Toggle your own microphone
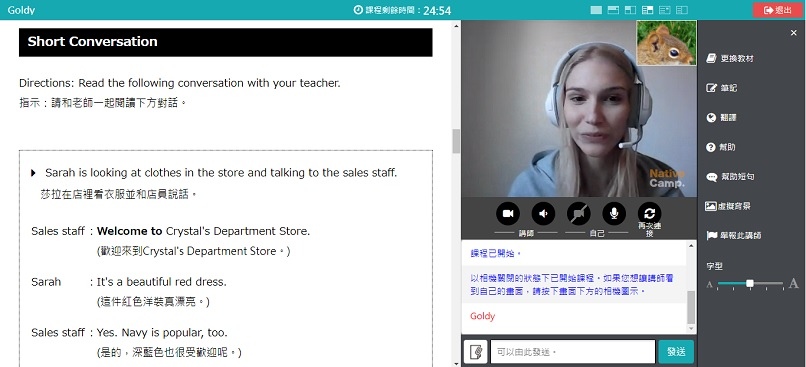 614,214
